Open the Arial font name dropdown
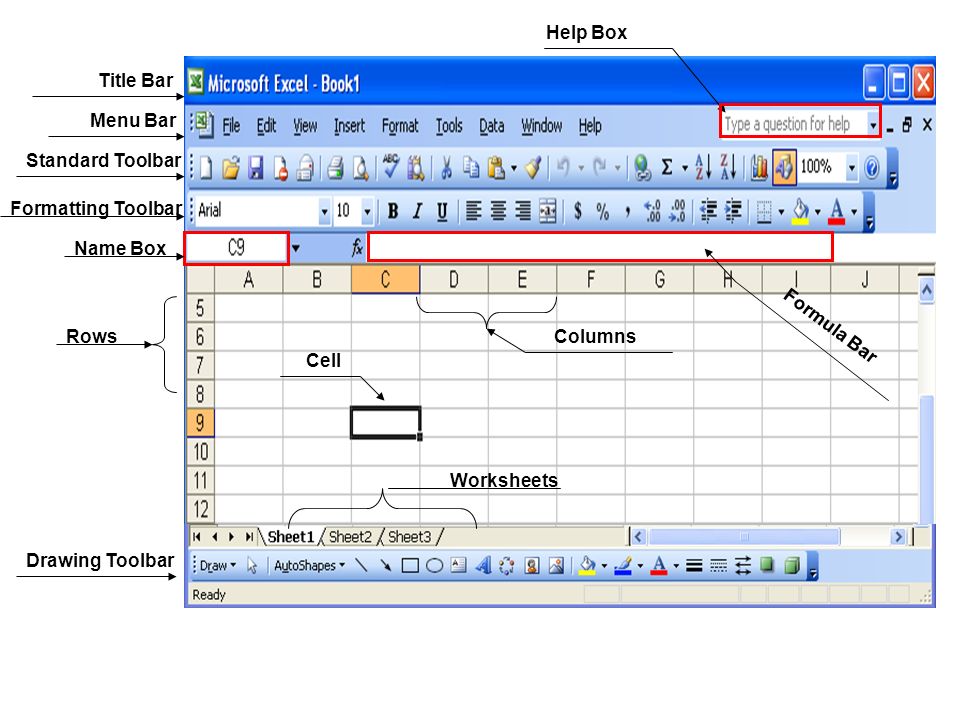960x720 pixels. pos(324,212)
